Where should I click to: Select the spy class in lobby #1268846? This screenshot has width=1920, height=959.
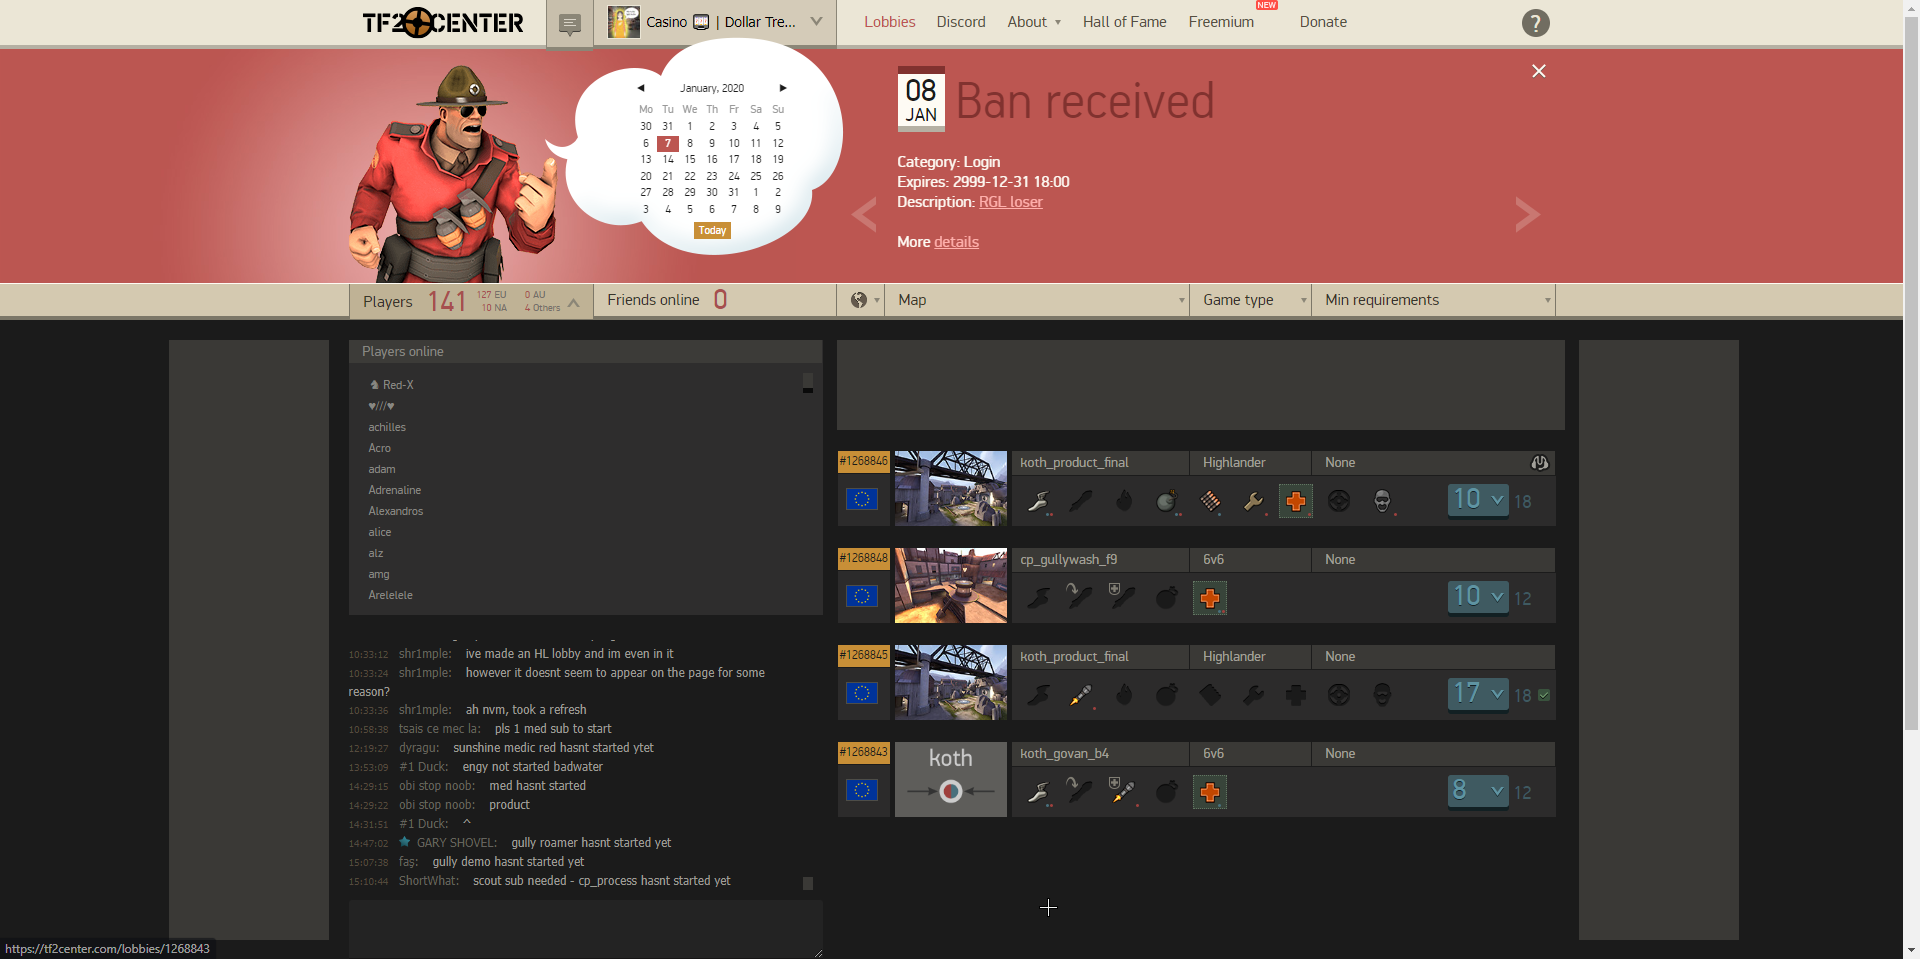1382,501
